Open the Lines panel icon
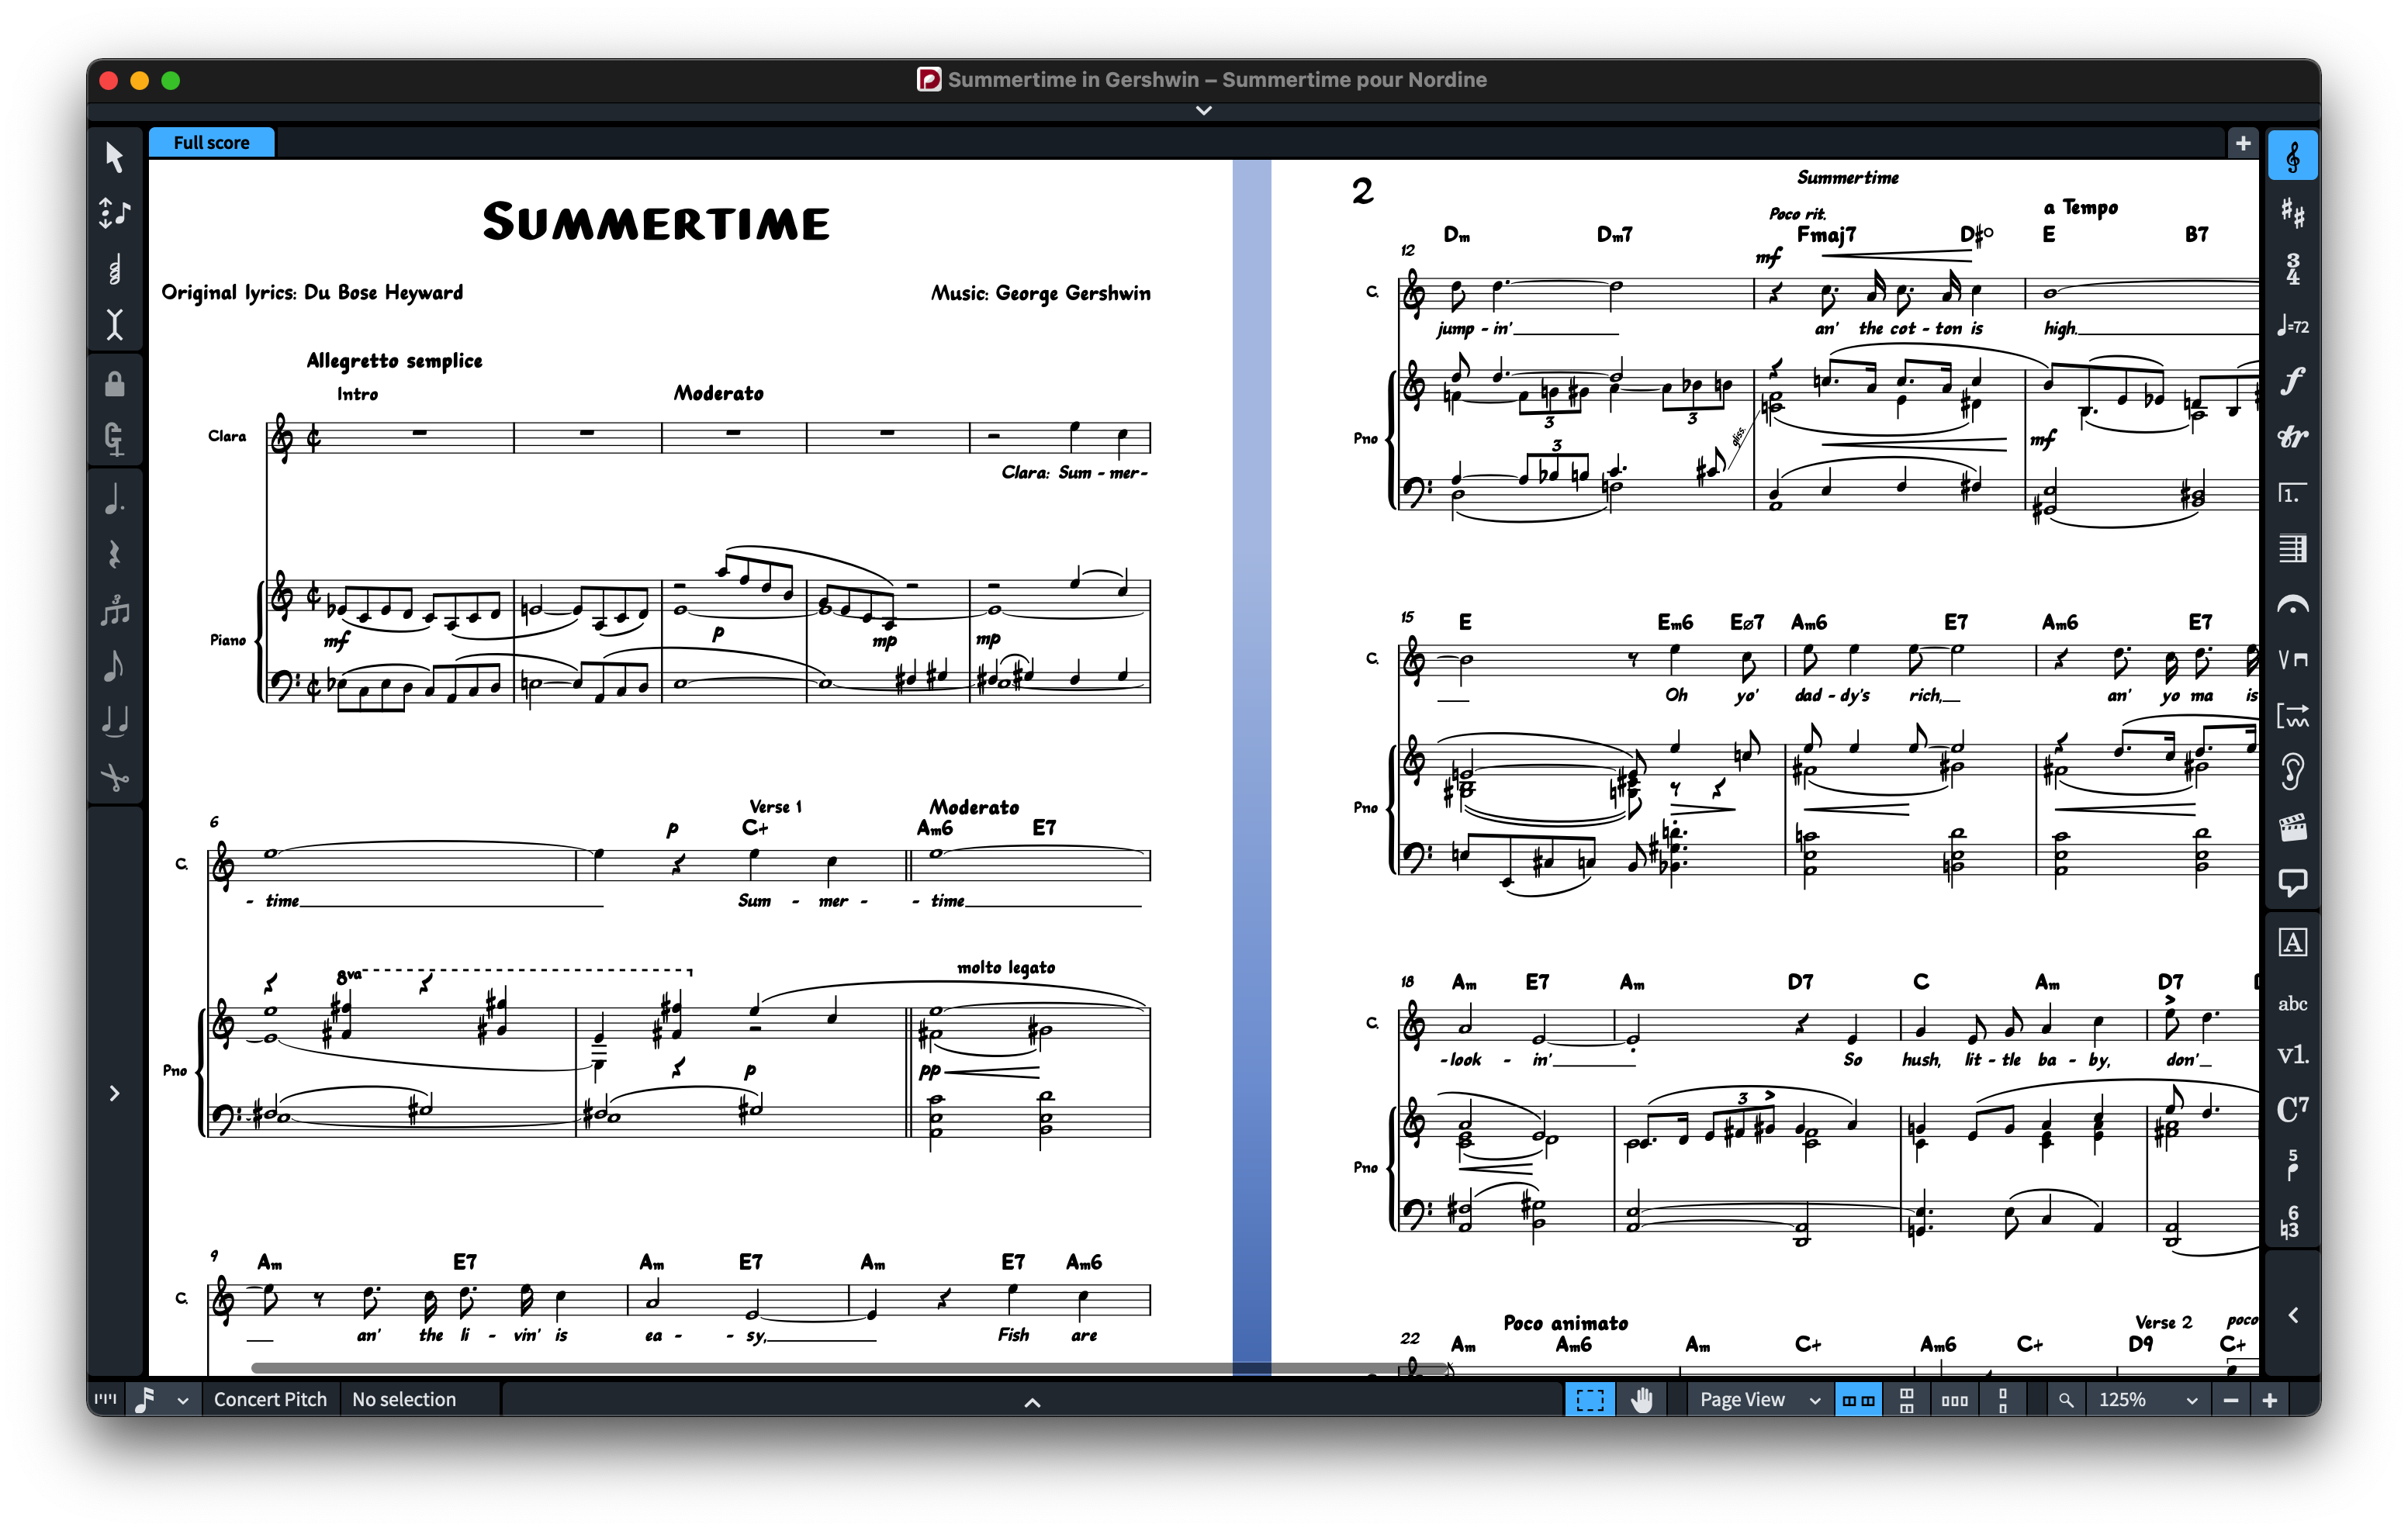The height and width of the screenshot is (1531, 2408). [x=2292, y=715]
